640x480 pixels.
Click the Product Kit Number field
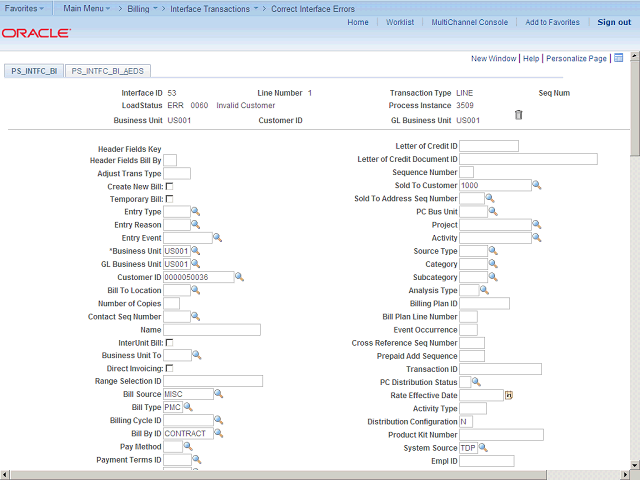point(501,435)
